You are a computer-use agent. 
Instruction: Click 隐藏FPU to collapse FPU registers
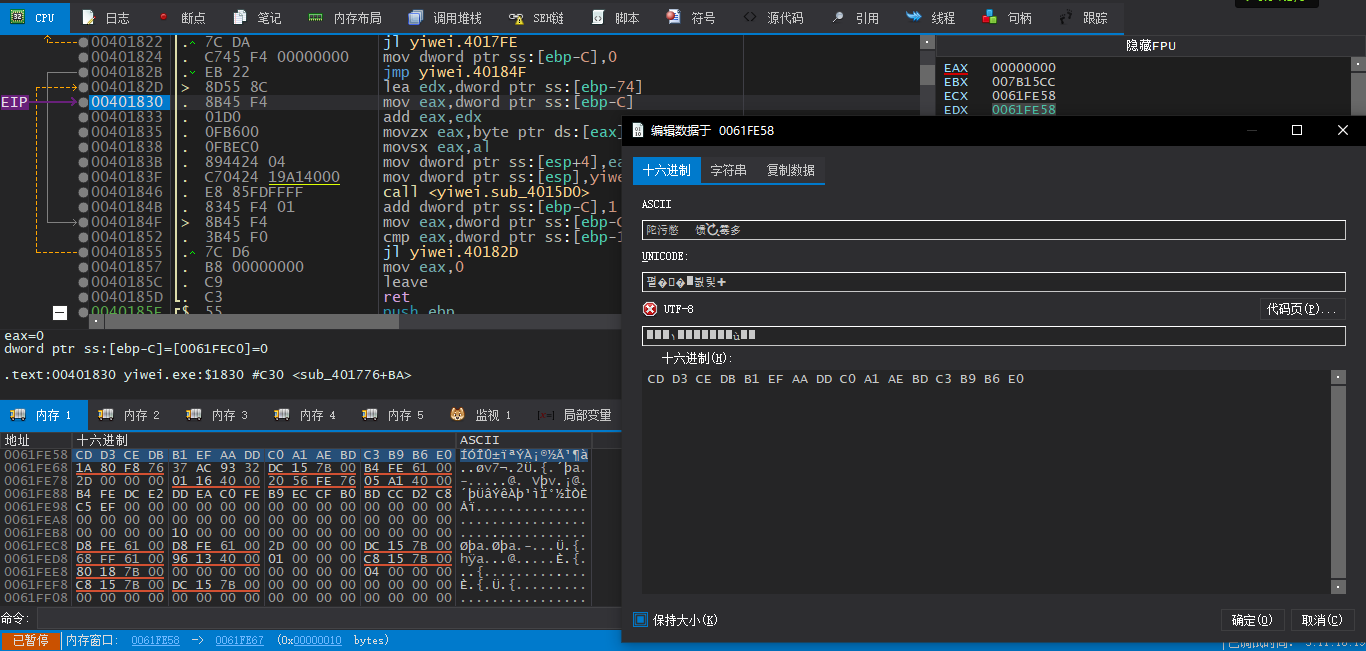click(1152, 46)
